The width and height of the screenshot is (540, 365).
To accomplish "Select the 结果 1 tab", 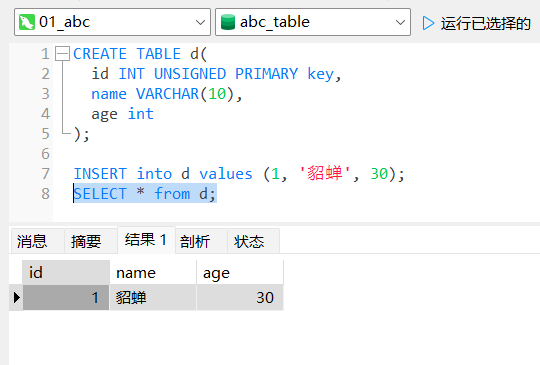I will pyautogui.click(x=146, y=240).
